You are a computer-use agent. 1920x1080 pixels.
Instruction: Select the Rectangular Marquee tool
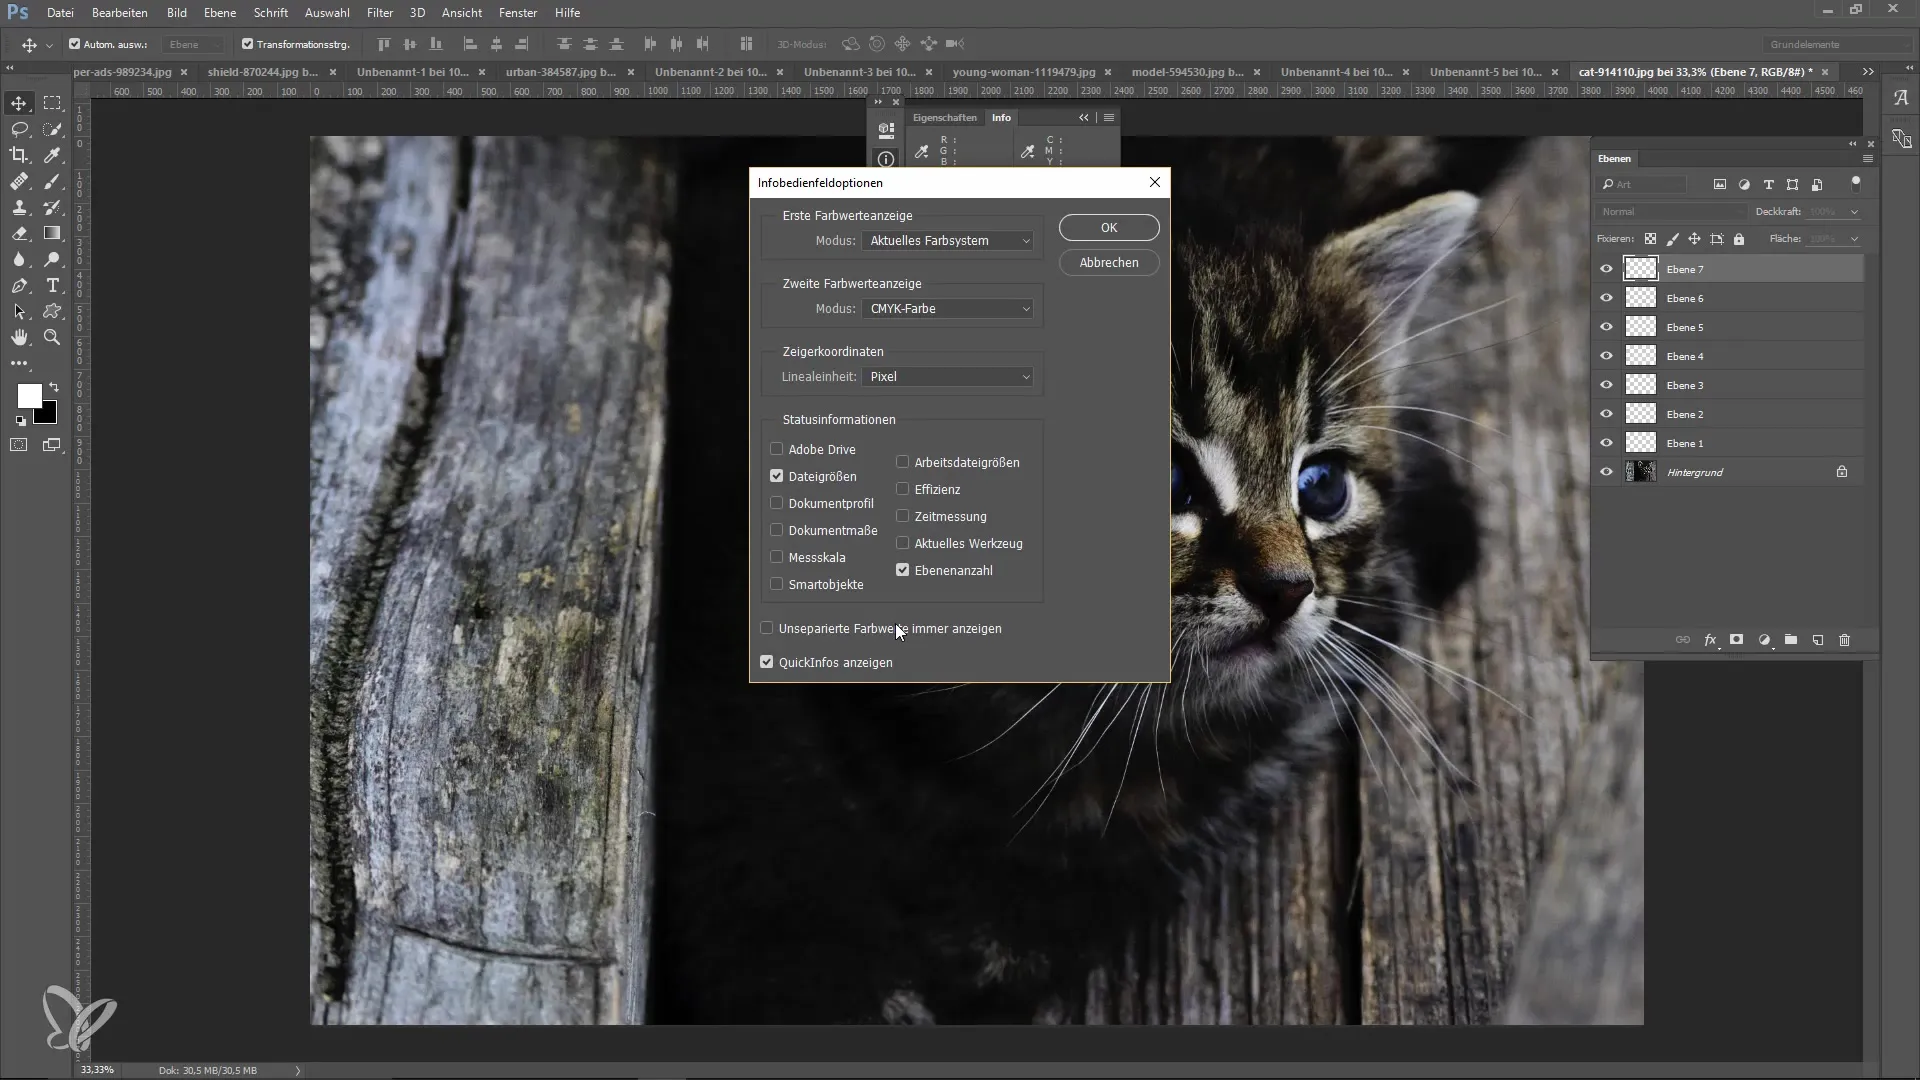tap(53, 103)
